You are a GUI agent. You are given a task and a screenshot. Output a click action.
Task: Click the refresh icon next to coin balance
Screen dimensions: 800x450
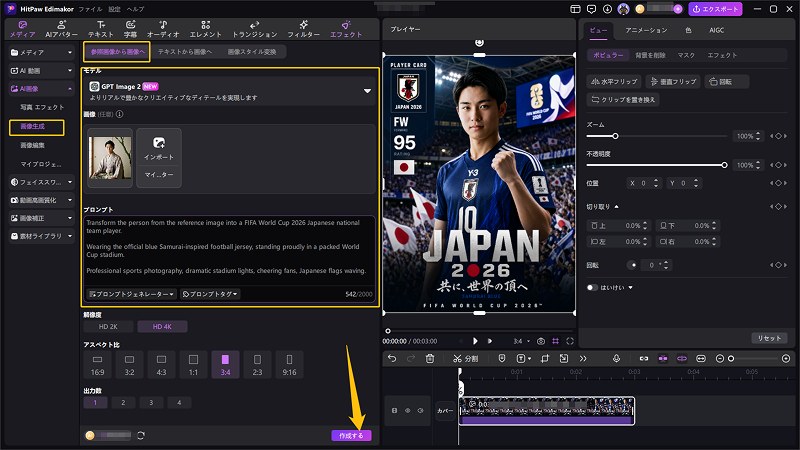coord(141,435)
